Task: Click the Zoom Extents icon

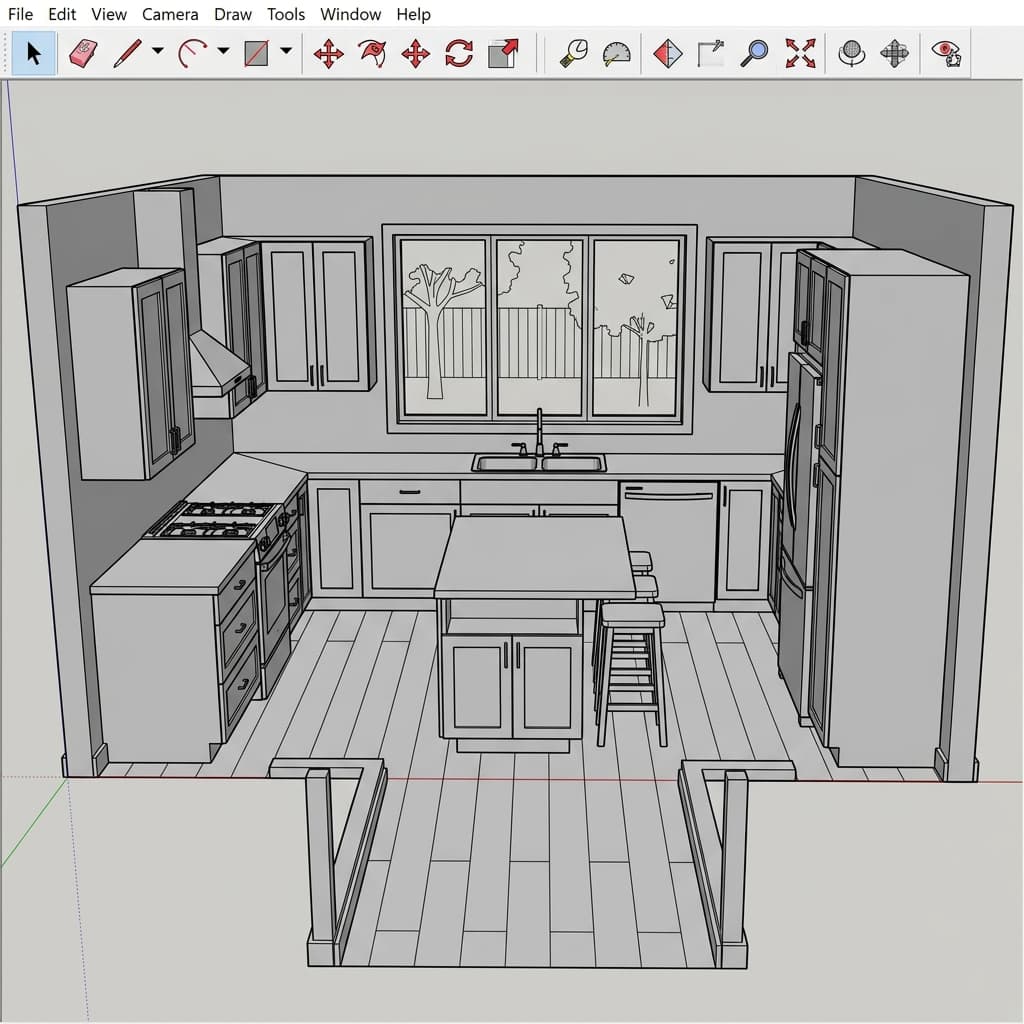Action: pos(800,53)
